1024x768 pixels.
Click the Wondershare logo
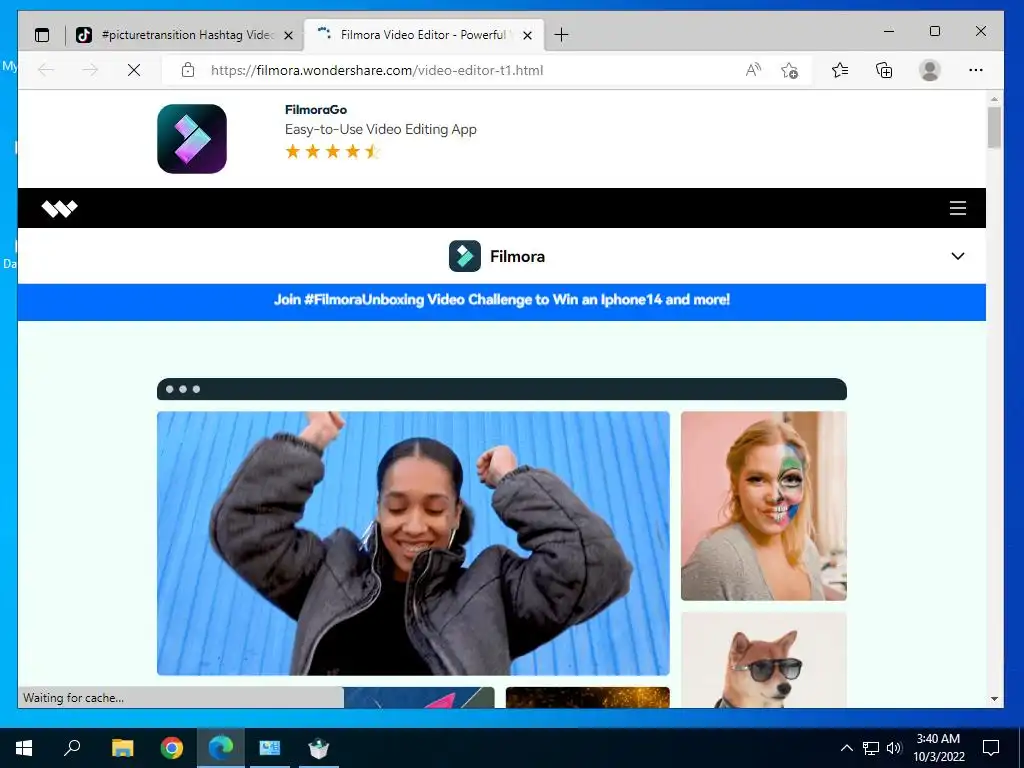coord(59,208)
